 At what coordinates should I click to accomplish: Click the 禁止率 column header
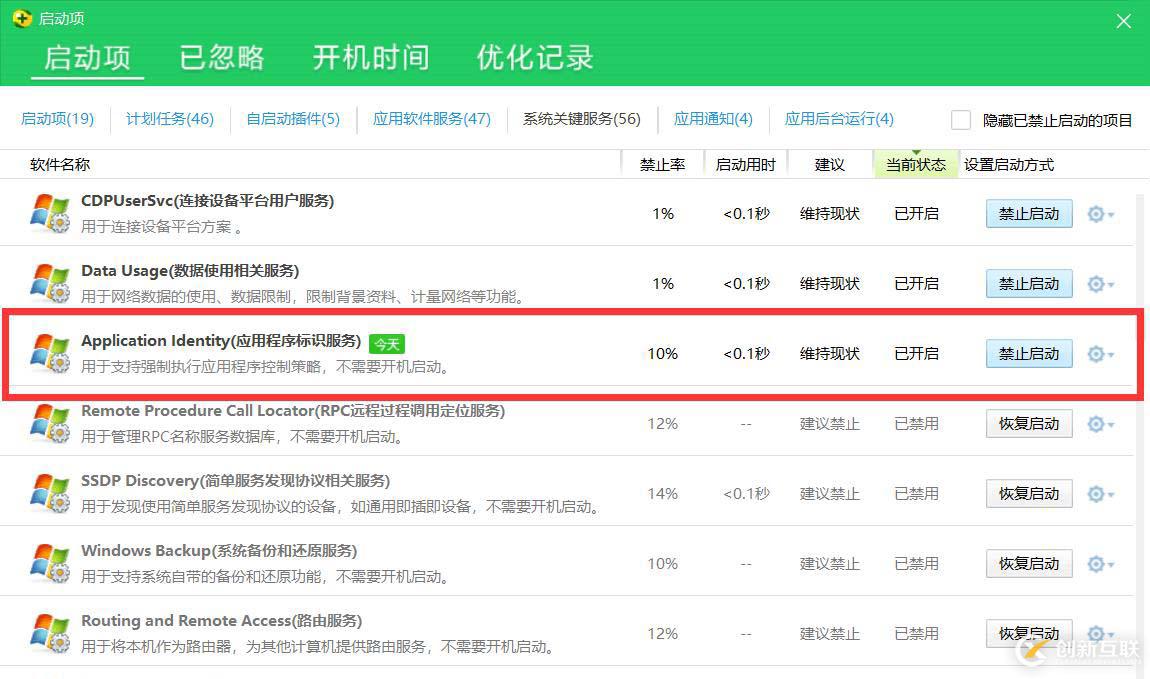click(662, 164)
